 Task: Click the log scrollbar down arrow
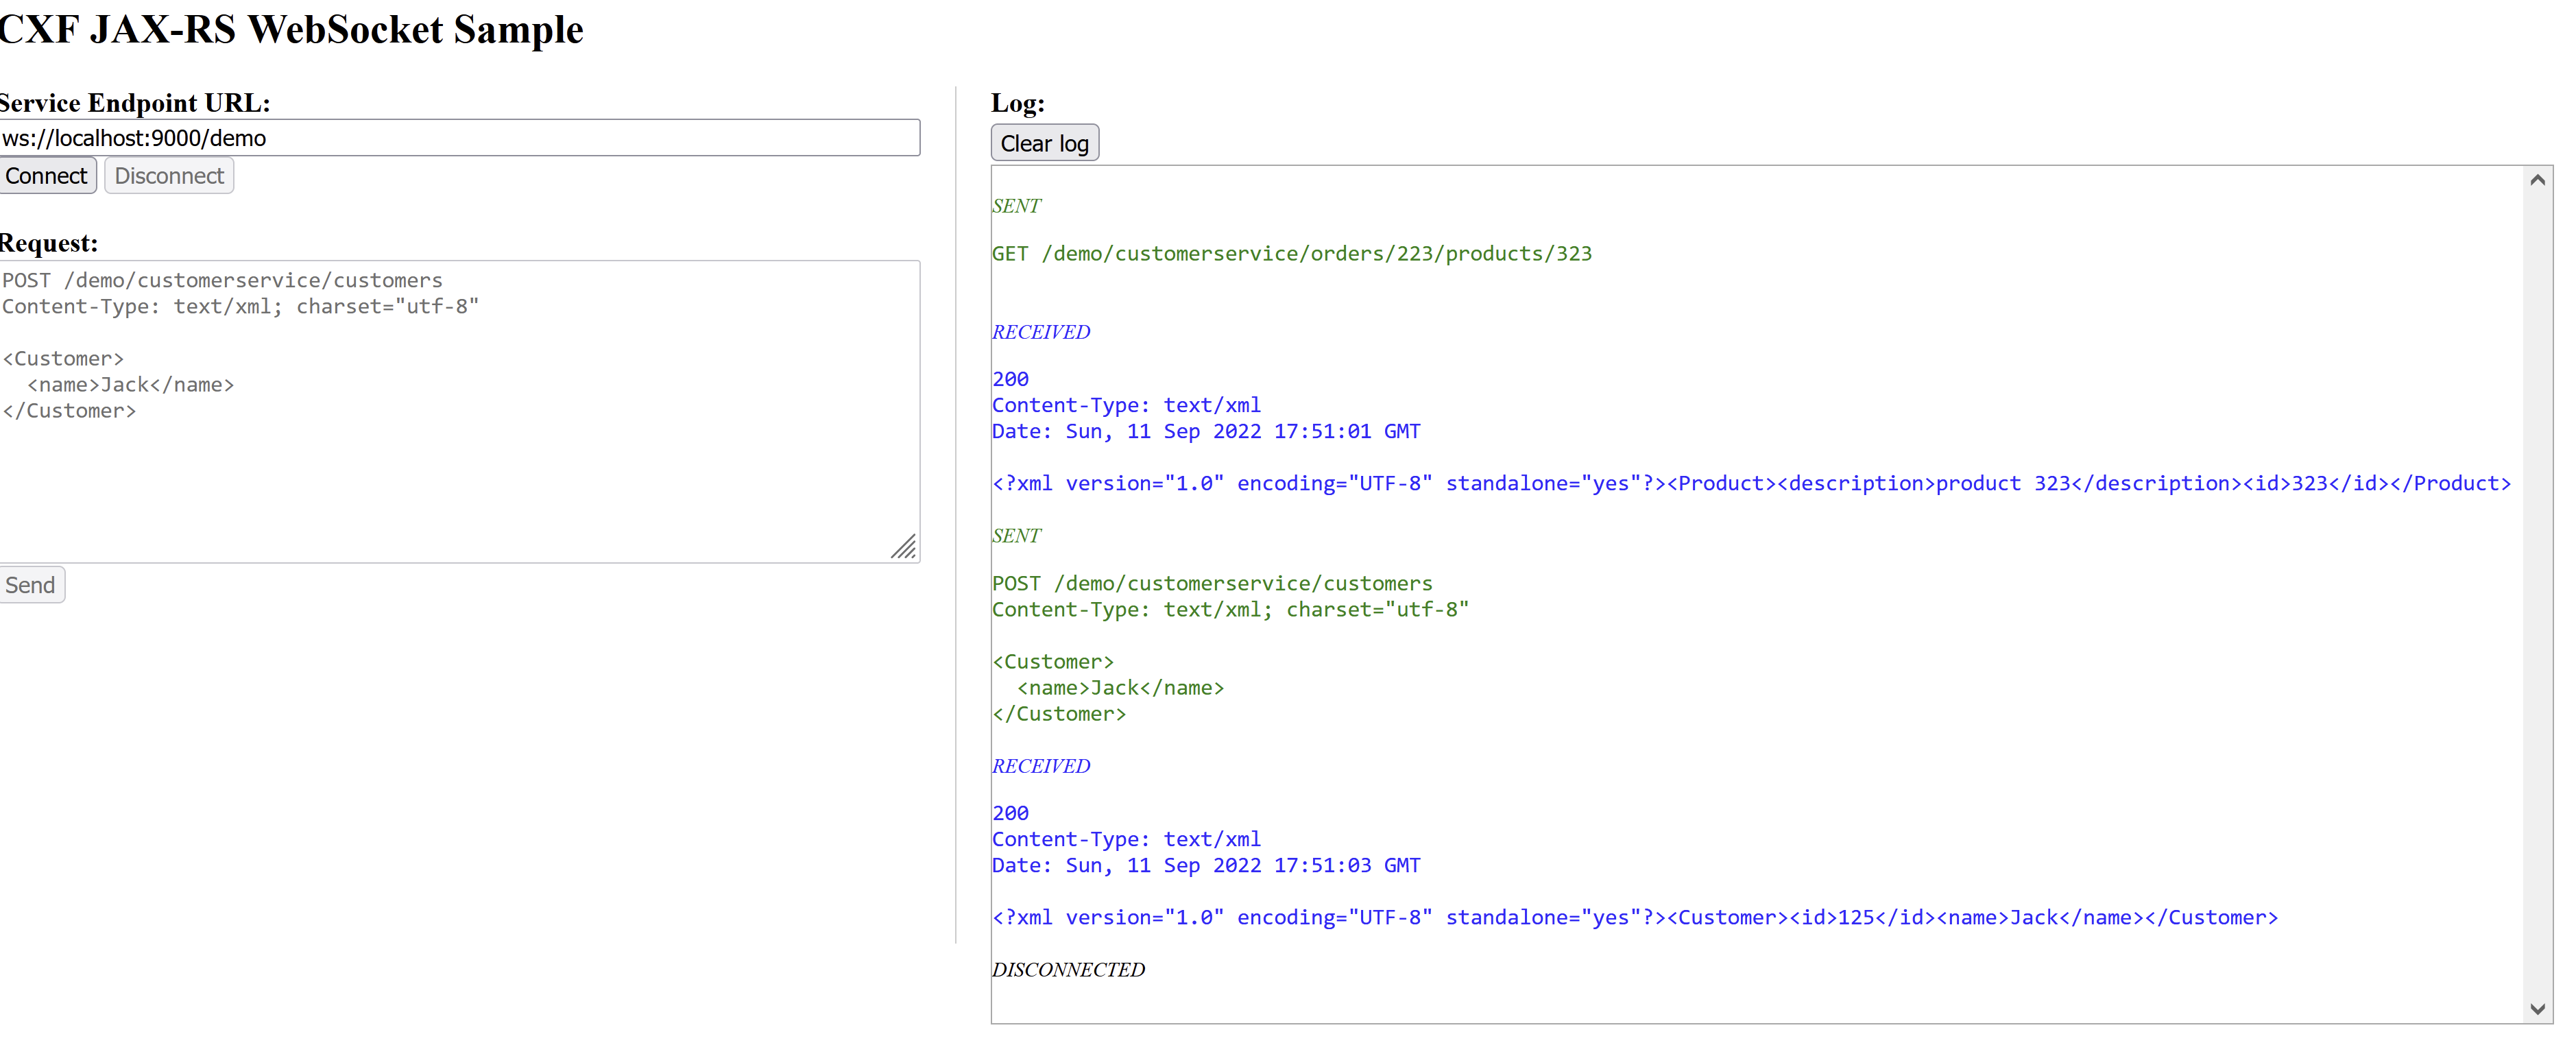[2537, 1008]
